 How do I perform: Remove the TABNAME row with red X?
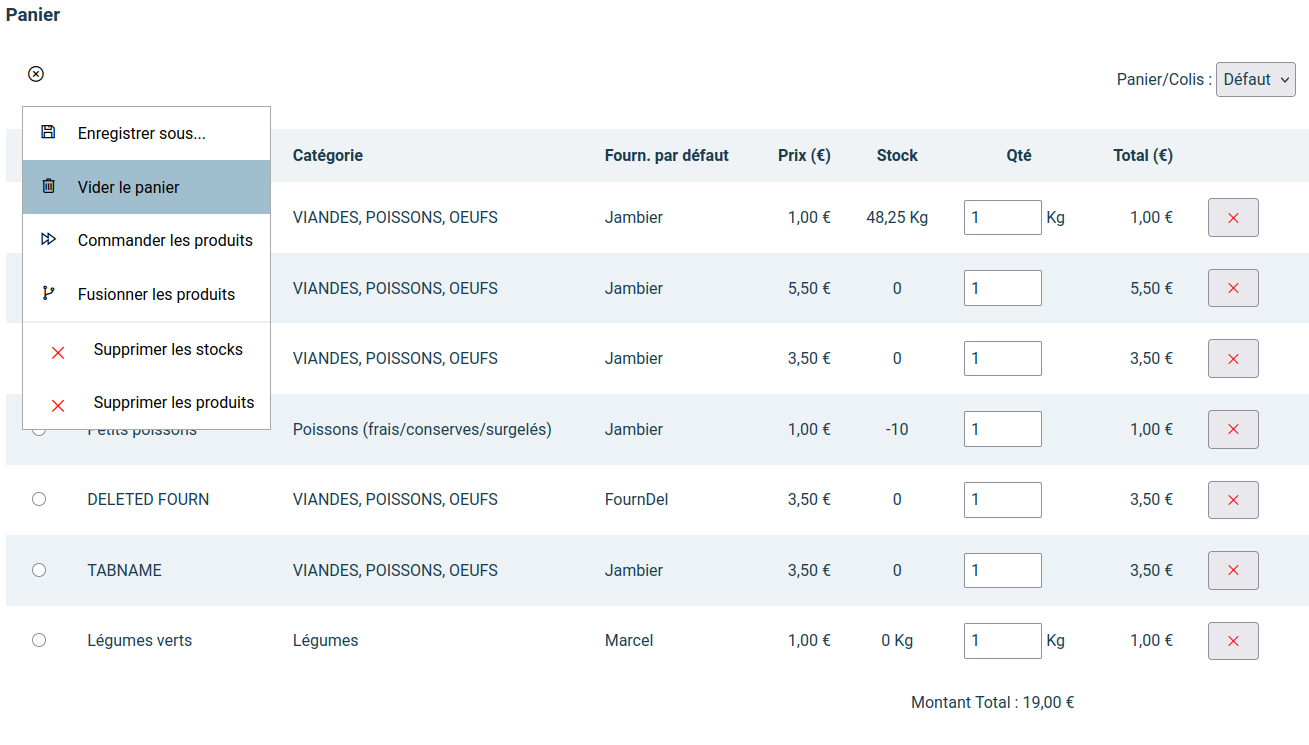[x=1233, y=570]
